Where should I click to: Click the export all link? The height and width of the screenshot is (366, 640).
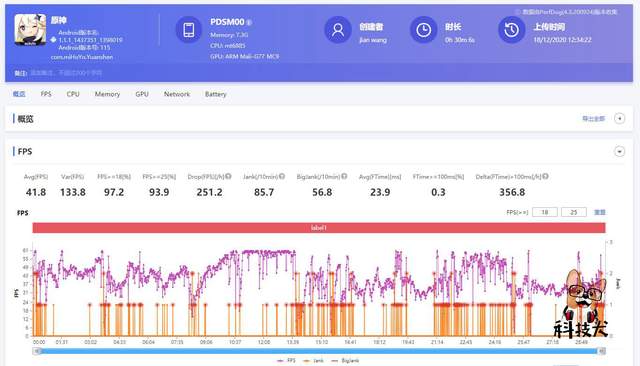593,119
